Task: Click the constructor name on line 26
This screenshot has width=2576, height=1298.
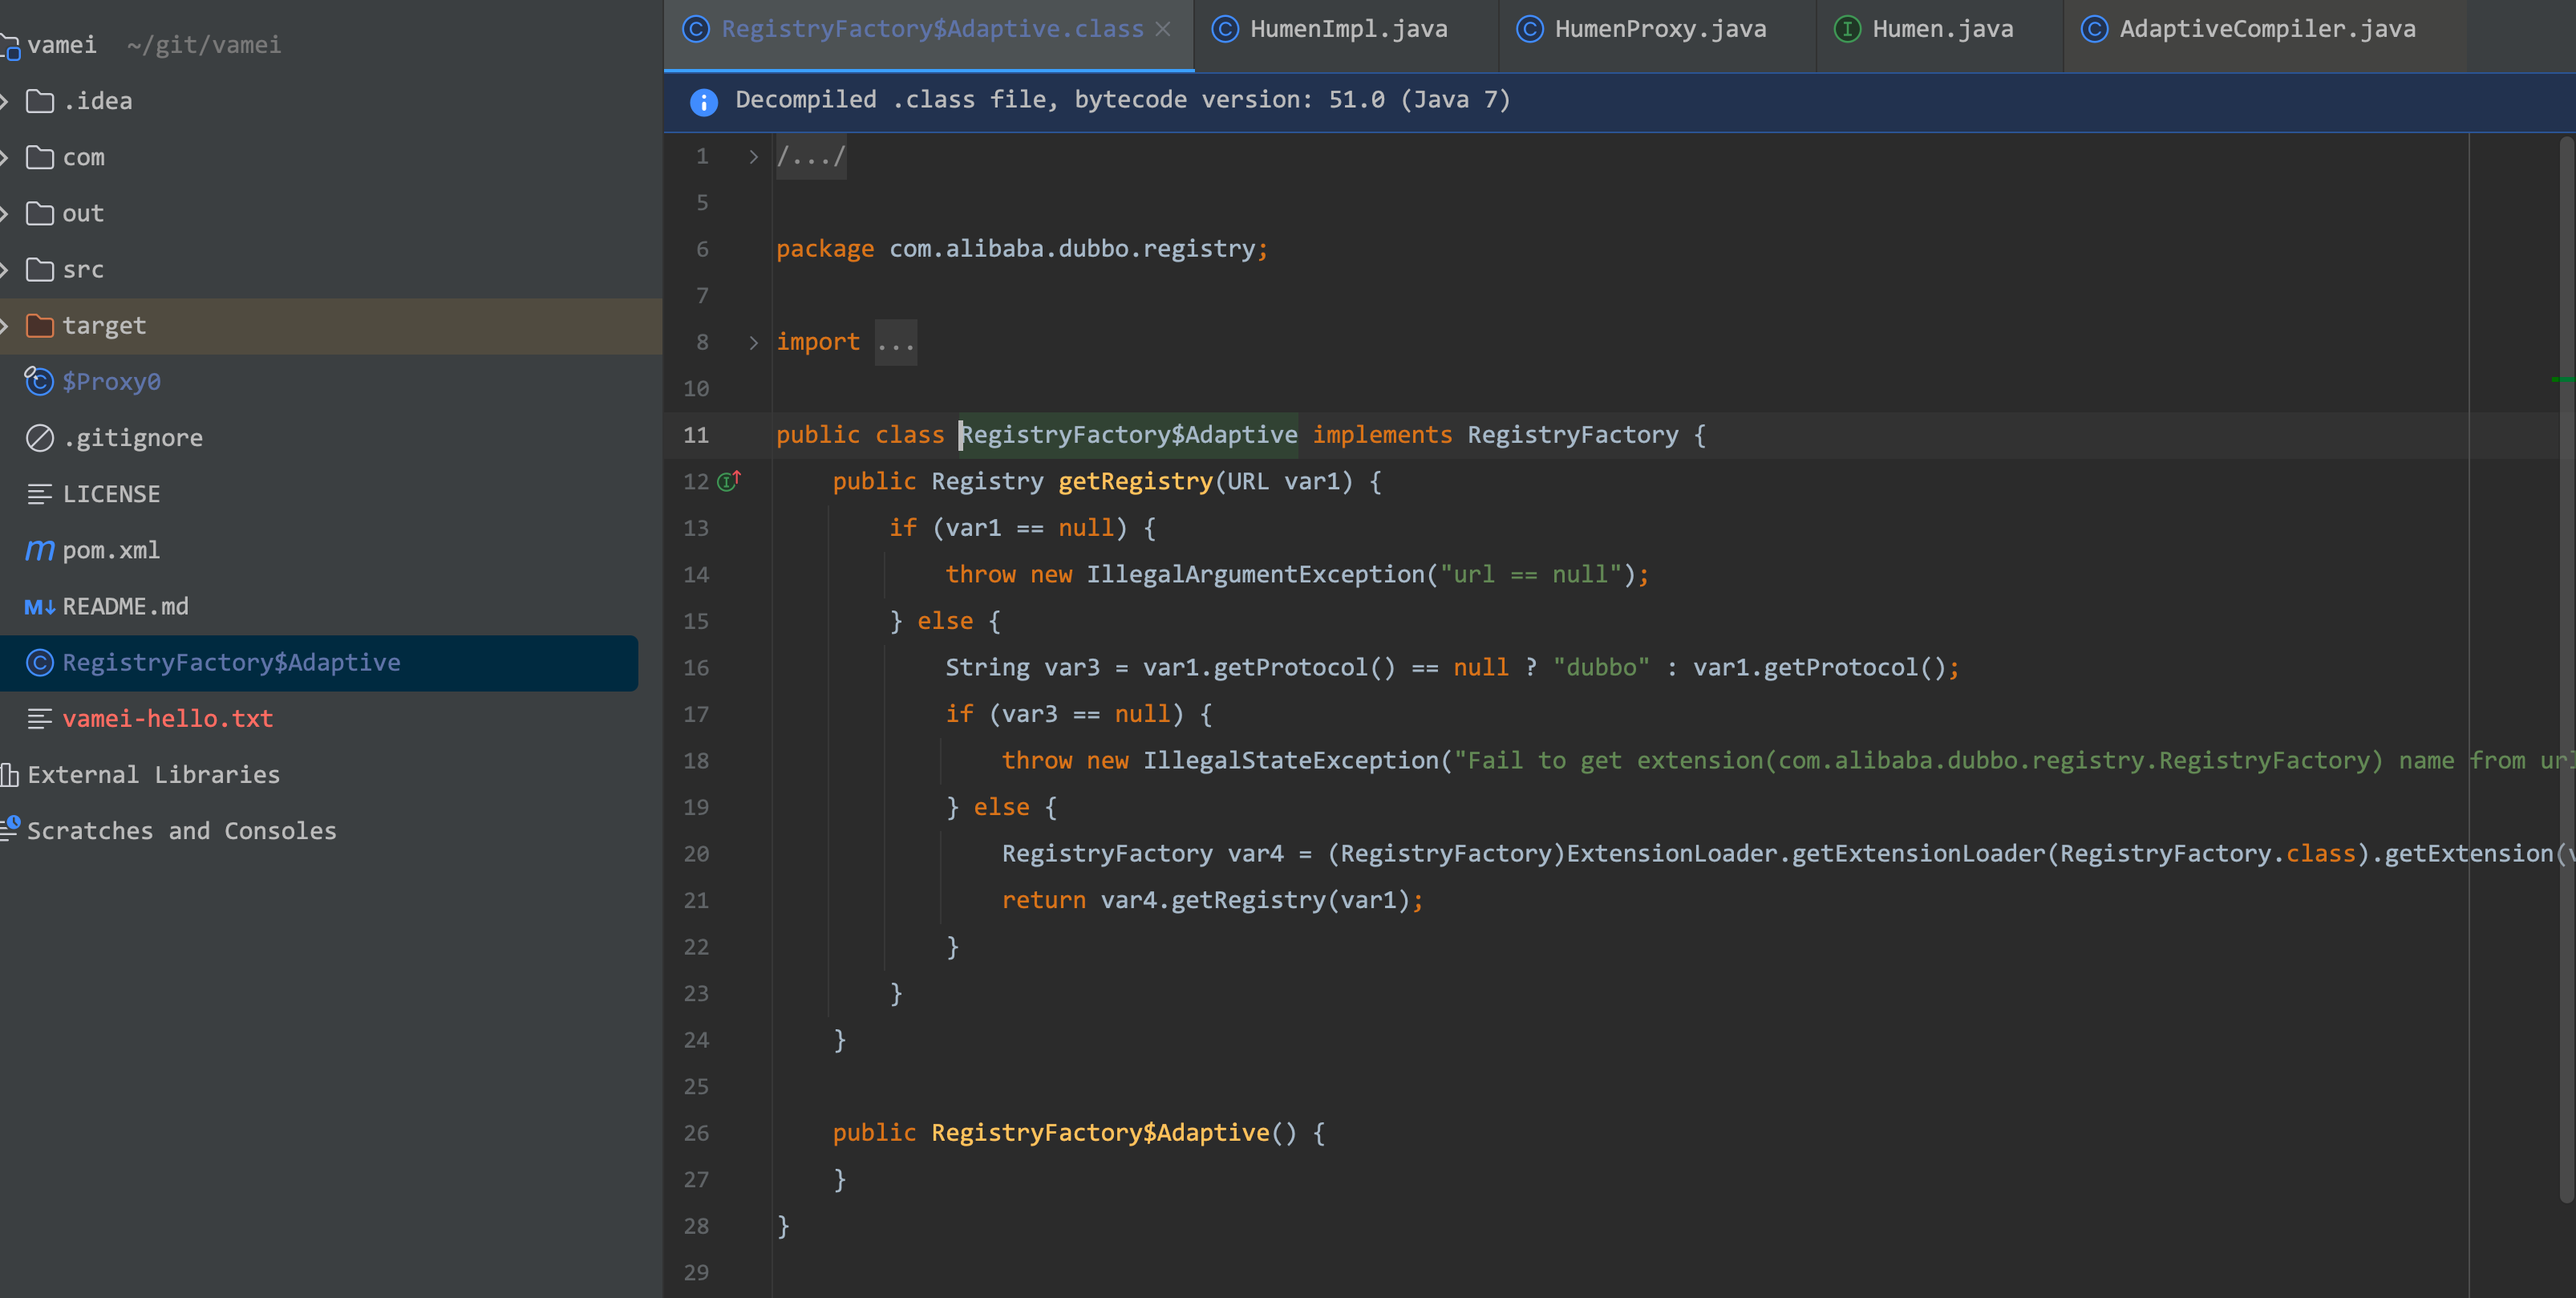Action: 1100,1133
